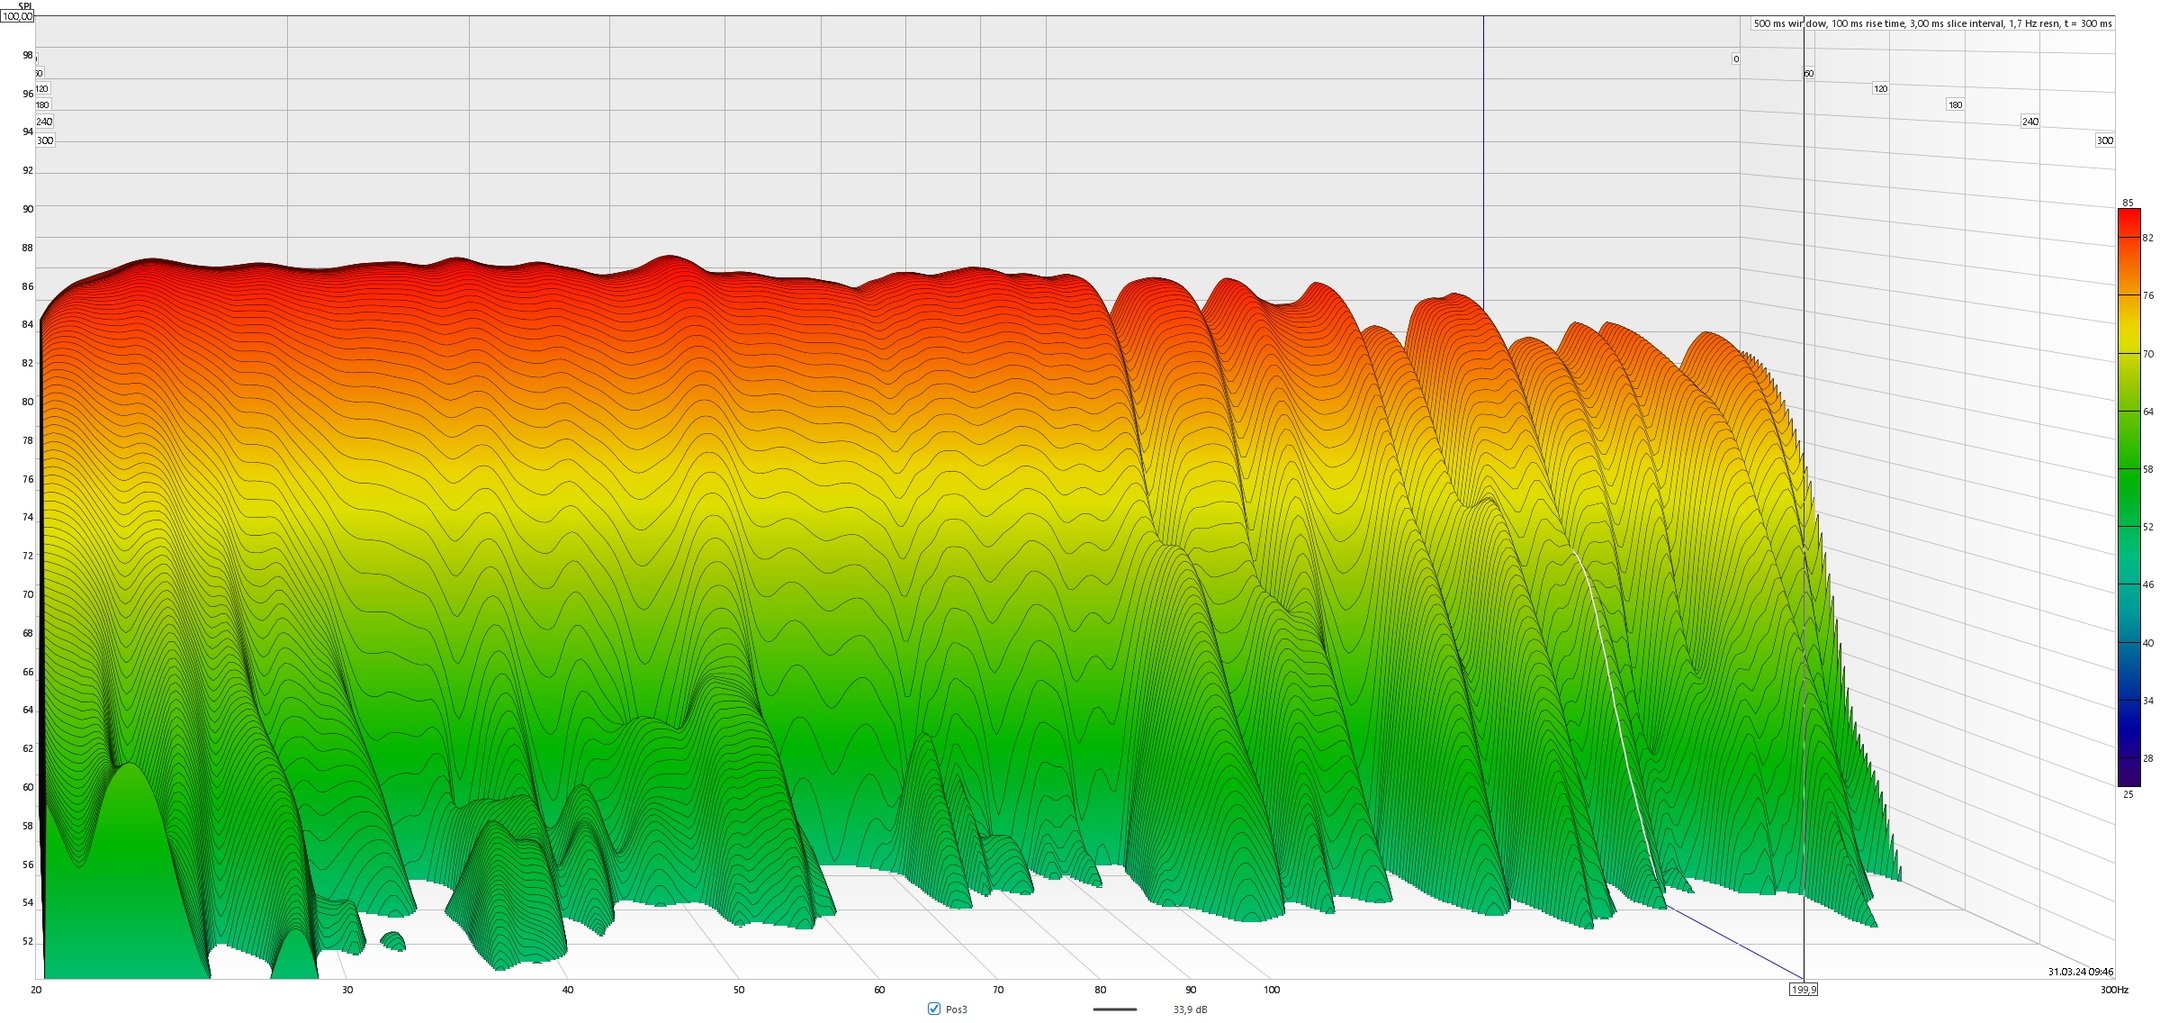Click the 30 frequency axis label

pyautogui.click(x=347, y=990)
